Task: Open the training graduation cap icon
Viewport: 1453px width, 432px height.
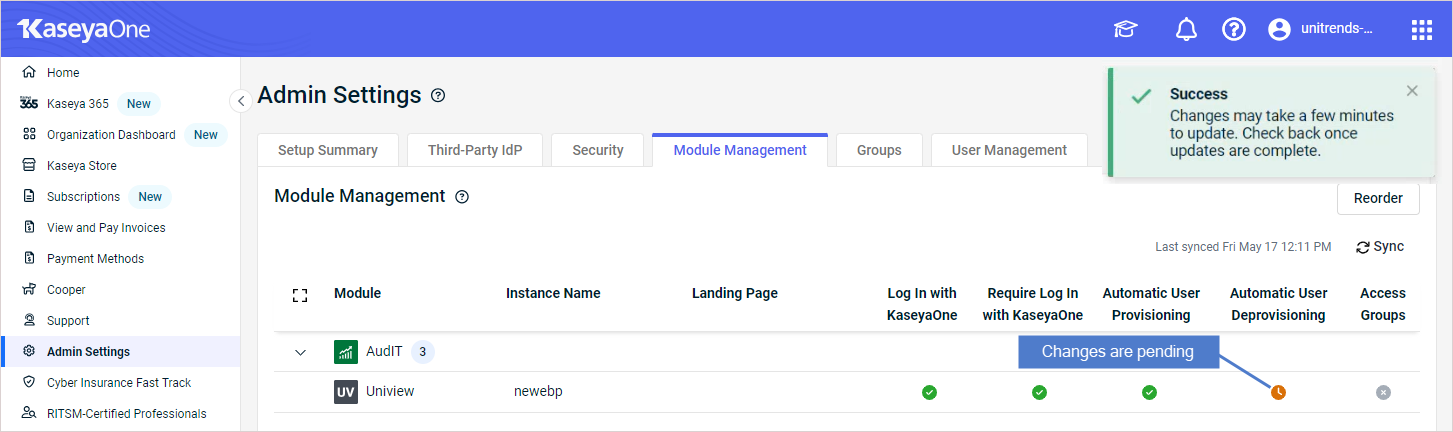Action: click(x=1126, y=30)
